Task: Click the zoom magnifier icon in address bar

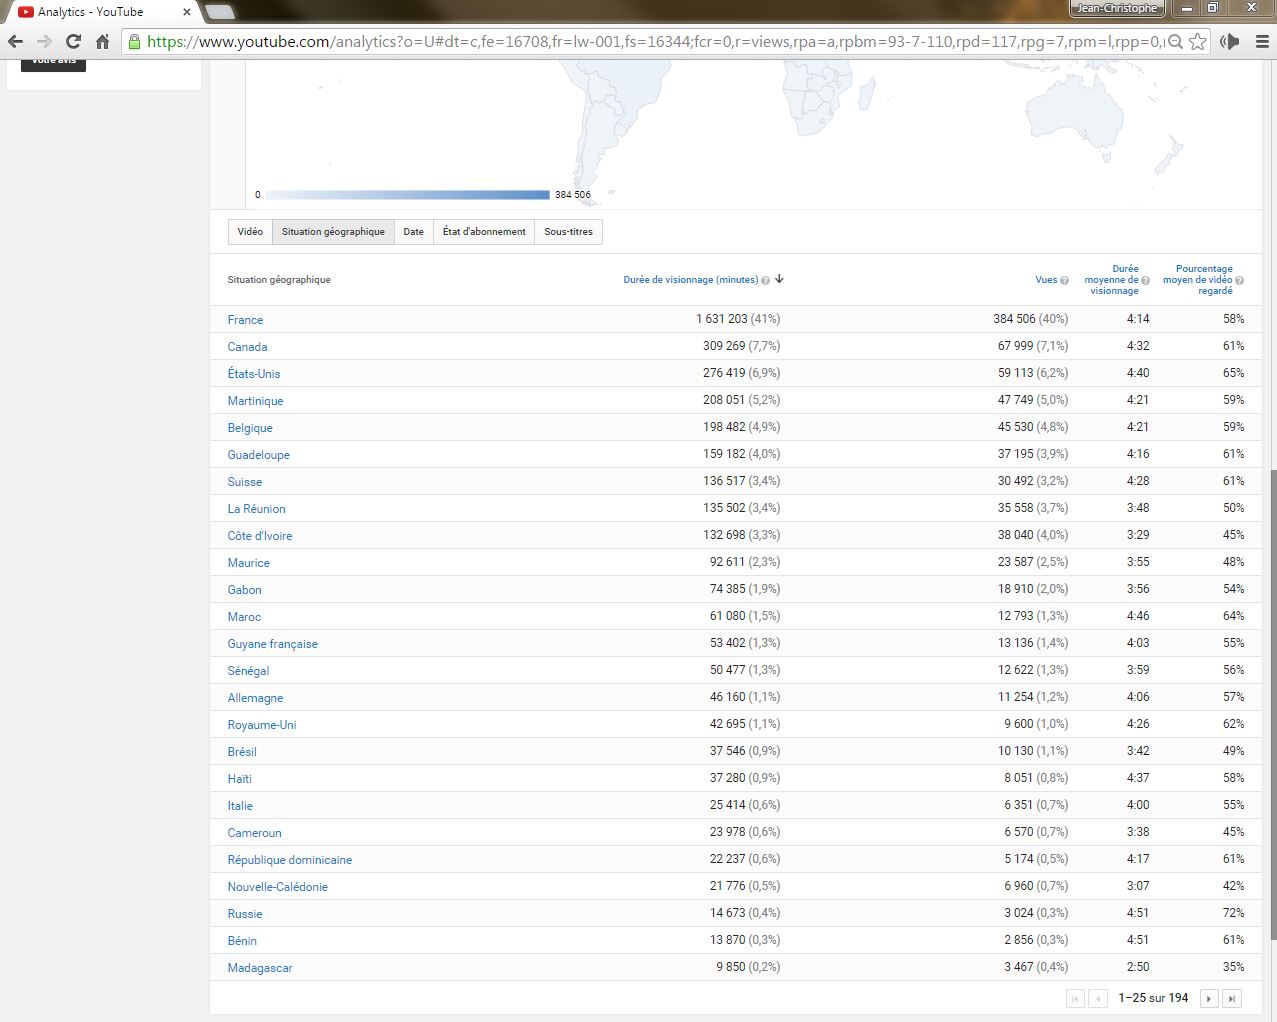Action: [x=1176, y=41]
